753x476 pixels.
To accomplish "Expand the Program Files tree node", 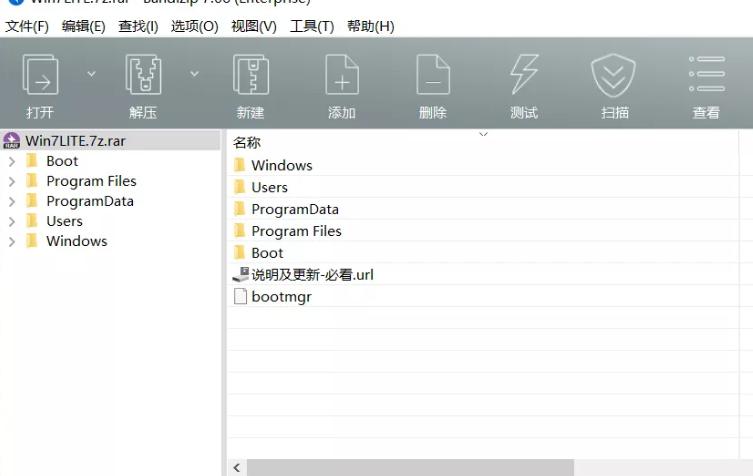I will pyautogui.click(x=12, y=182).
